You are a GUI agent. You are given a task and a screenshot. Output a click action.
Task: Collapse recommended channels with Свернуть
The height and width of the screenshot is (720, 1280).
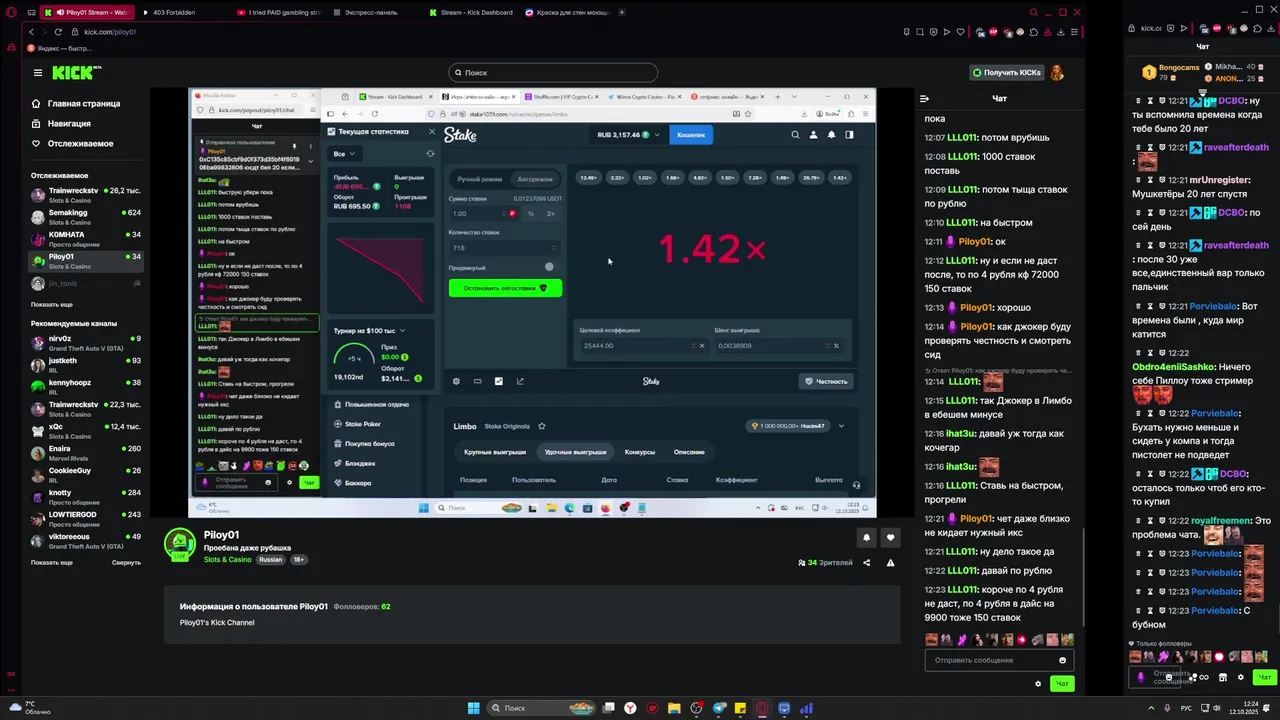[126, 562]
